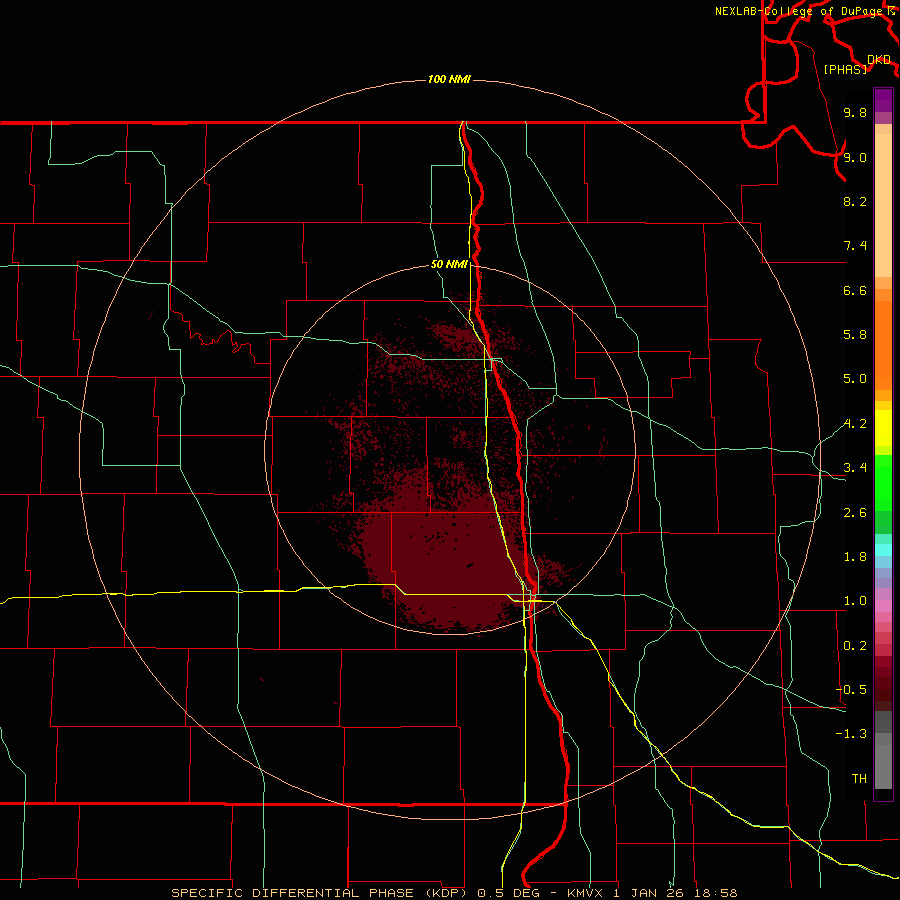
Task: Pick the pale peach segment of color bar
Action: coord(883,205)
